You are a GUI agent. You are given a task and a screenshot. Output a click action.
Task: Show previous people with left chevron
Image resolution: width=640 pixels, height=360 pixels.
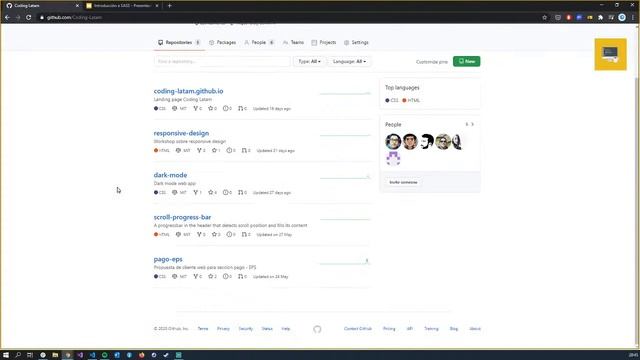coord(467,124)
